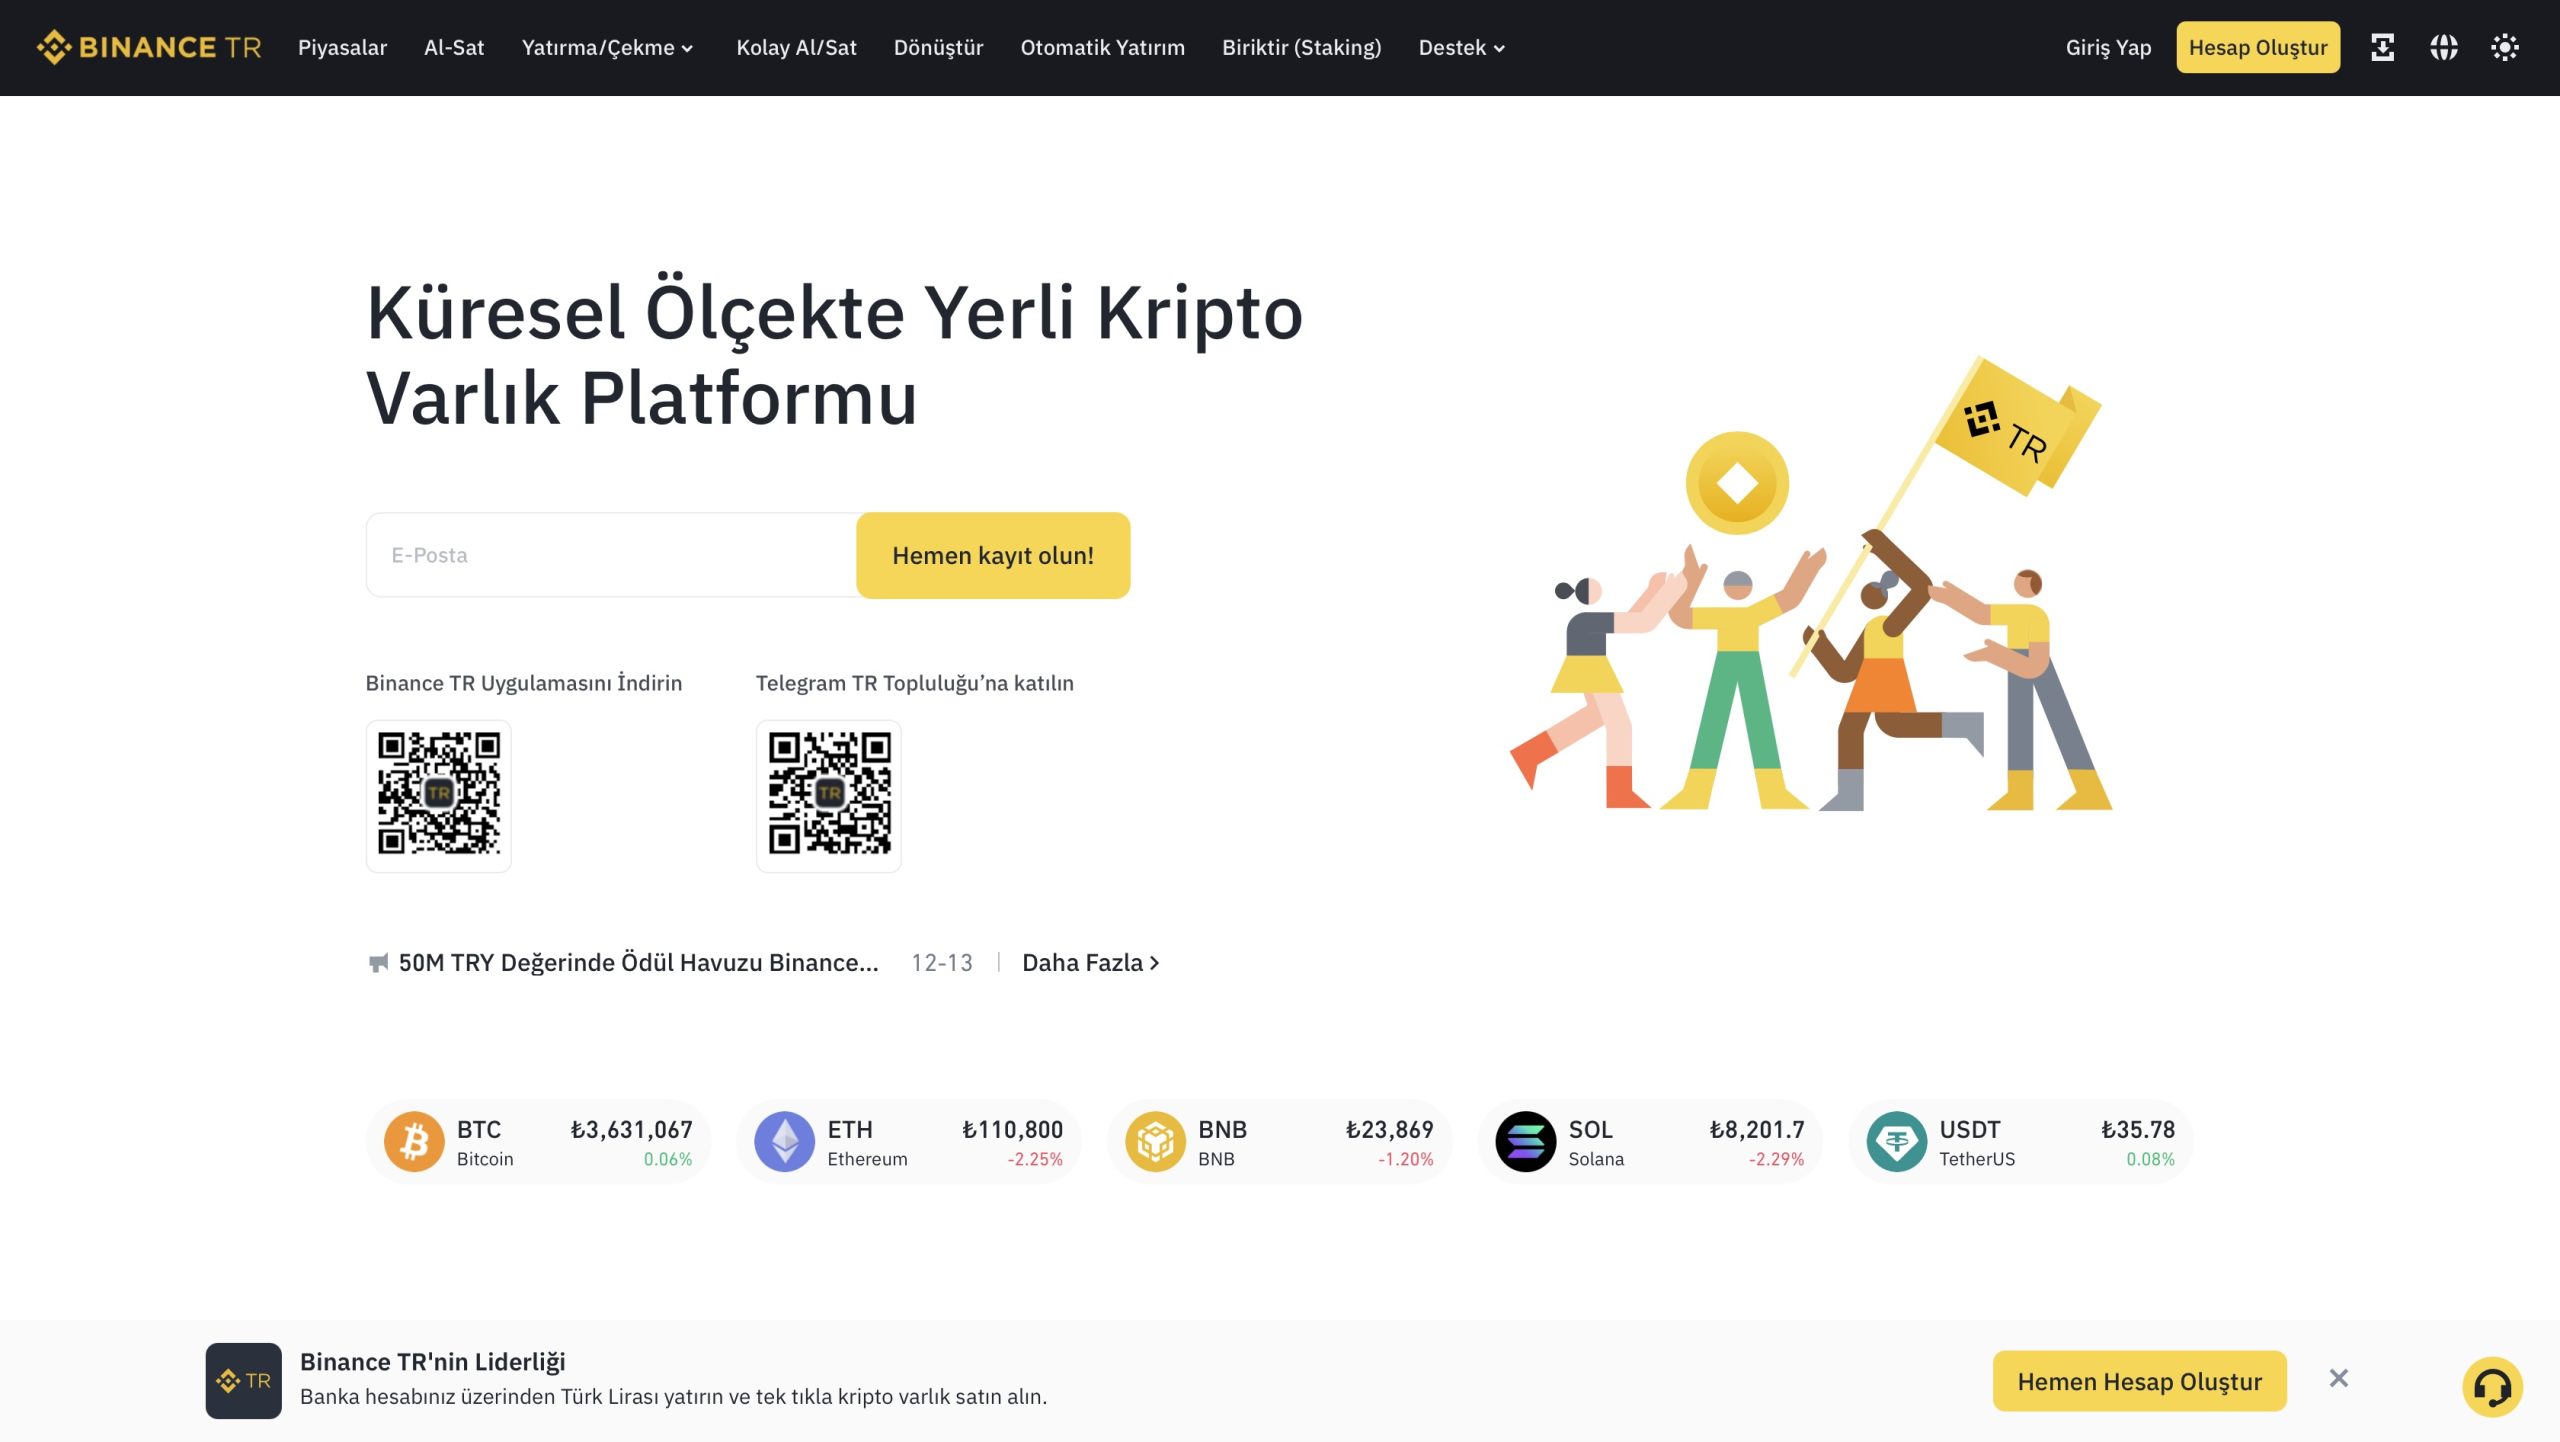2560x1442 pixels.
Task: Click the BNB change -1.20%
Action: click(1405, 1159)
